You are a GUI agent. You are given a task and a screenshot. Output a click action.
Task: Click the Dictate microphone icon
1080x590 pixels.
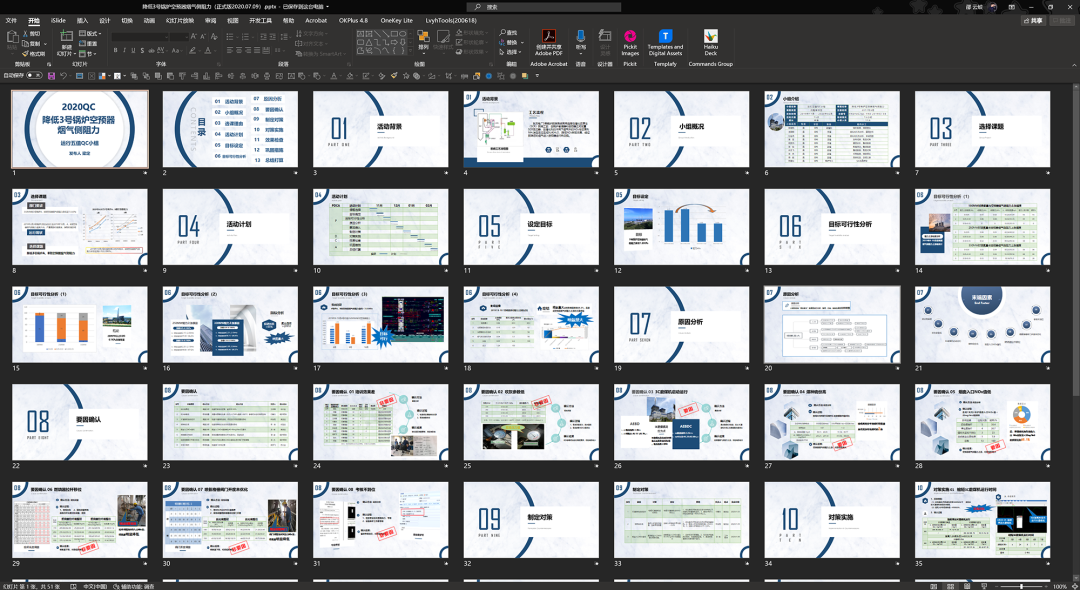(x=581, y=36)
